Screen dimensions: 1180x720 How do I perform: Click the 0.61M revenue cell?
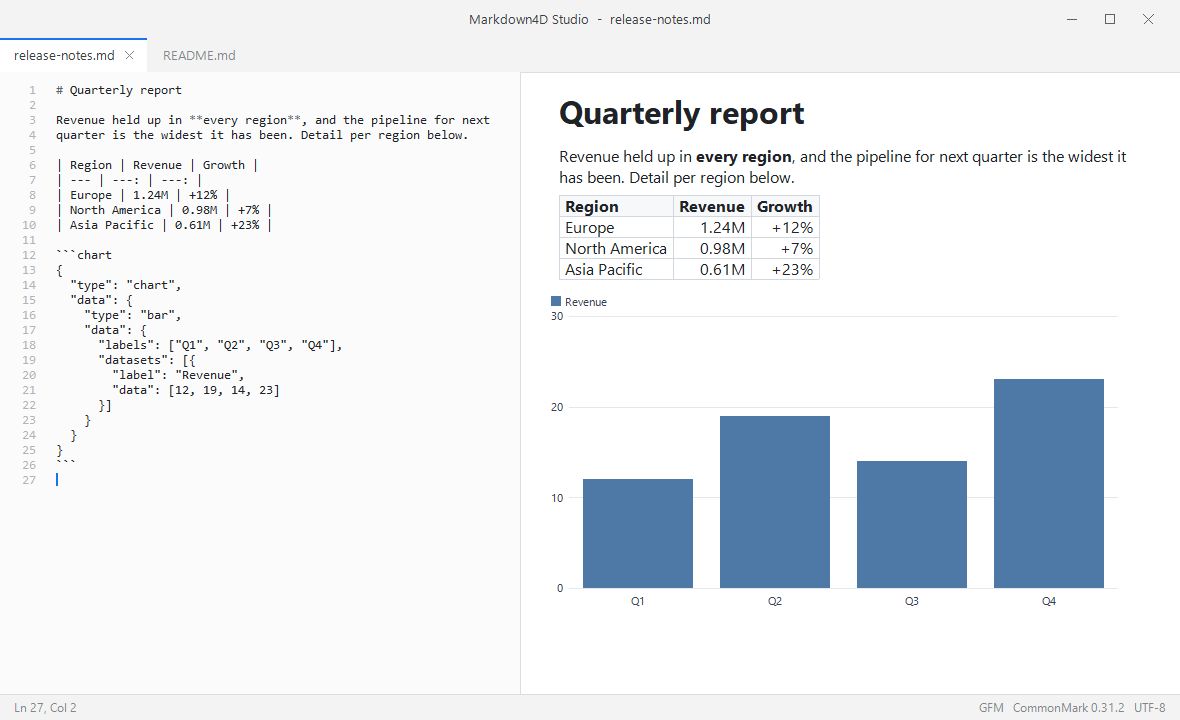(x=712, y=269)
